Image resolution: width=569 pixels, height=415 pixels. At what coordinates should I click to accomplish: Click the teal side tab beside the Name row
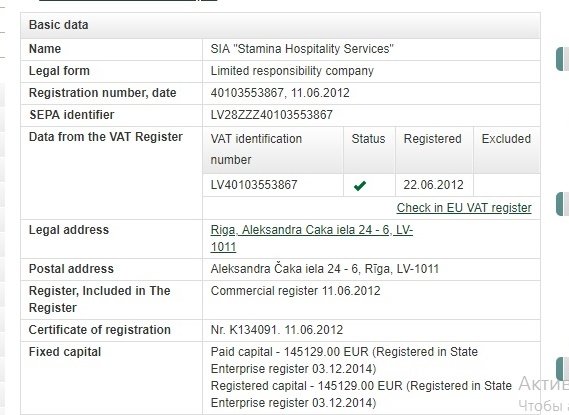click(x=562, y=59)
